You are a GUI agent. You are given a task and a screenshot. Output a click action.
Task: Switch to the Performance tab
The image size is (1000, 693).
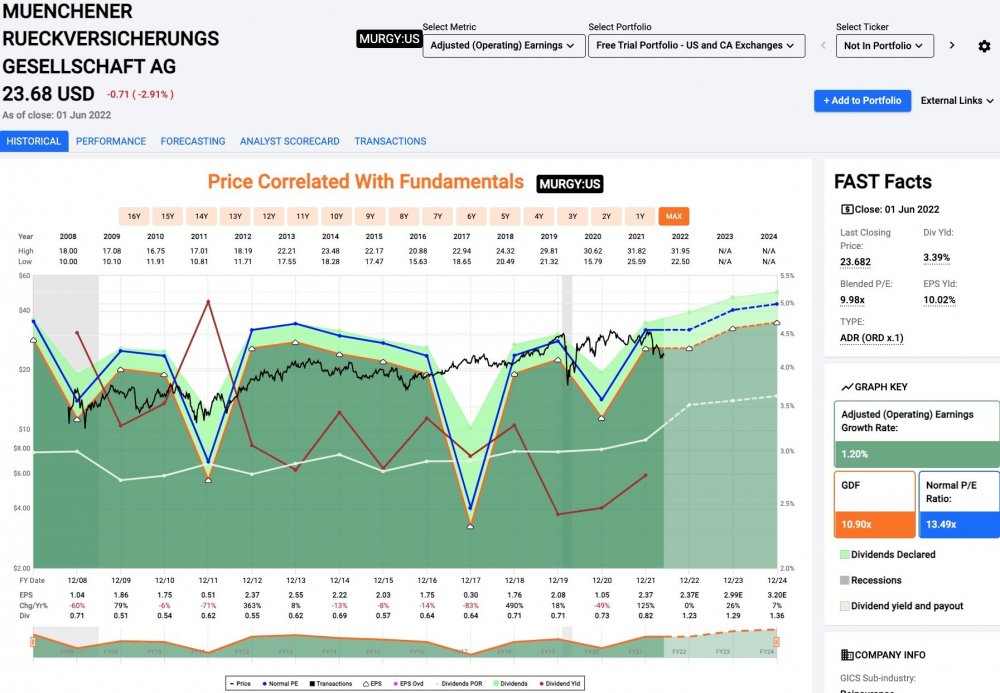[x=111, y=141]
